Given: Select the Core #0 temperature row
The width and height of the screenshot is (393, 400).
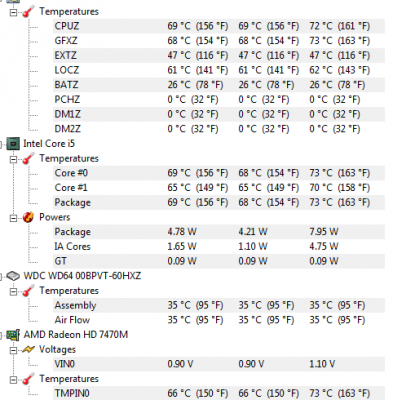Looking at the screenshot, I should [x=219, y=173].
